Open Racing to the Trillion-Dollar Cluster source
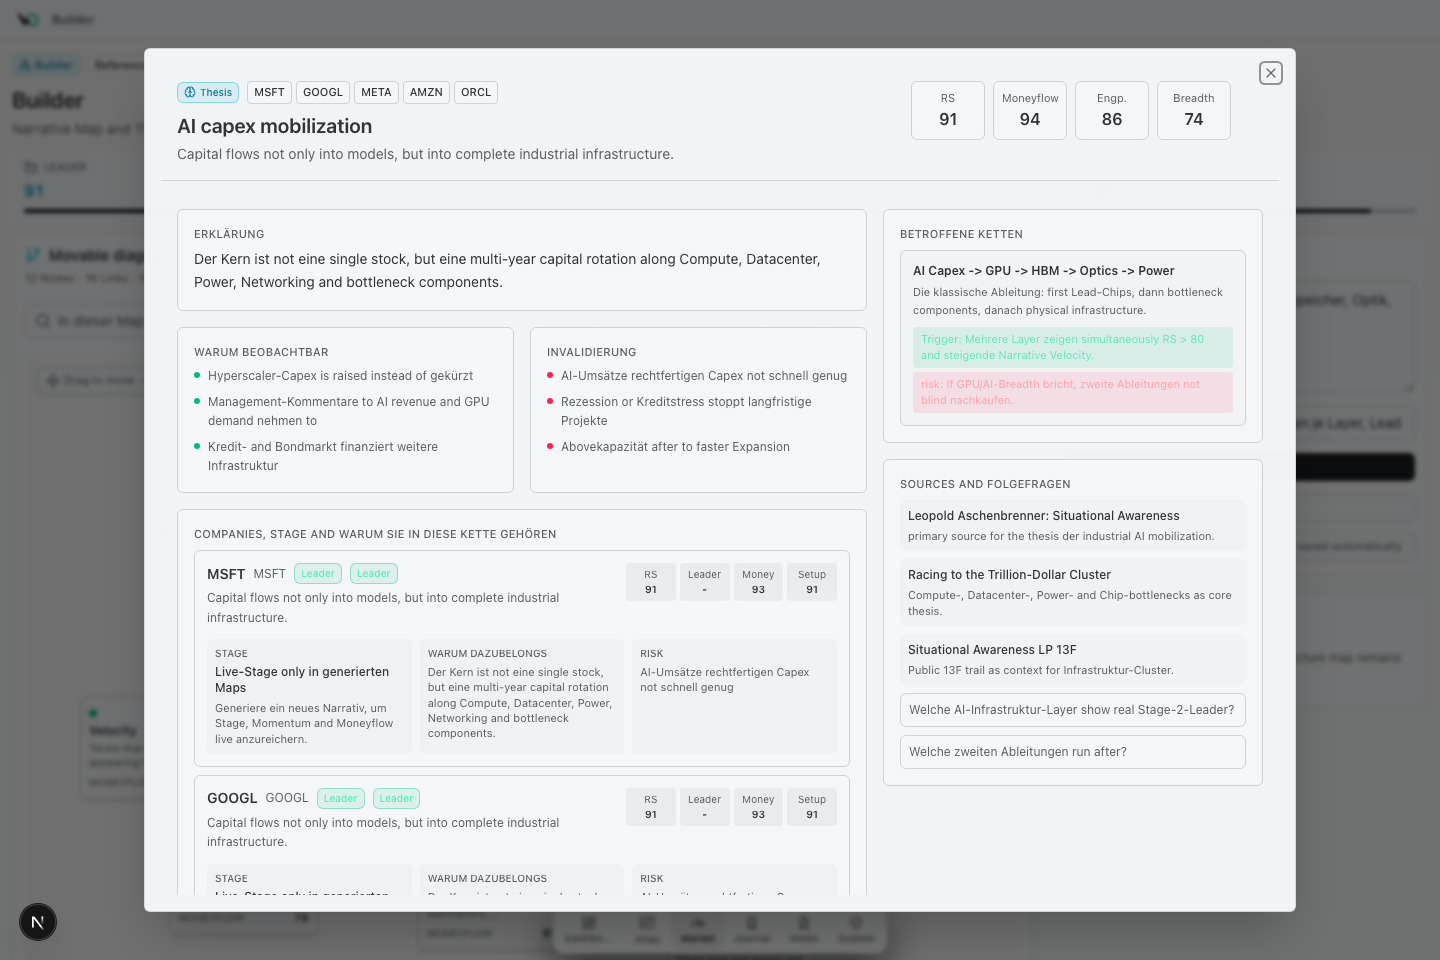Viewport: 1440px width, 960px height. point(1073,592)
